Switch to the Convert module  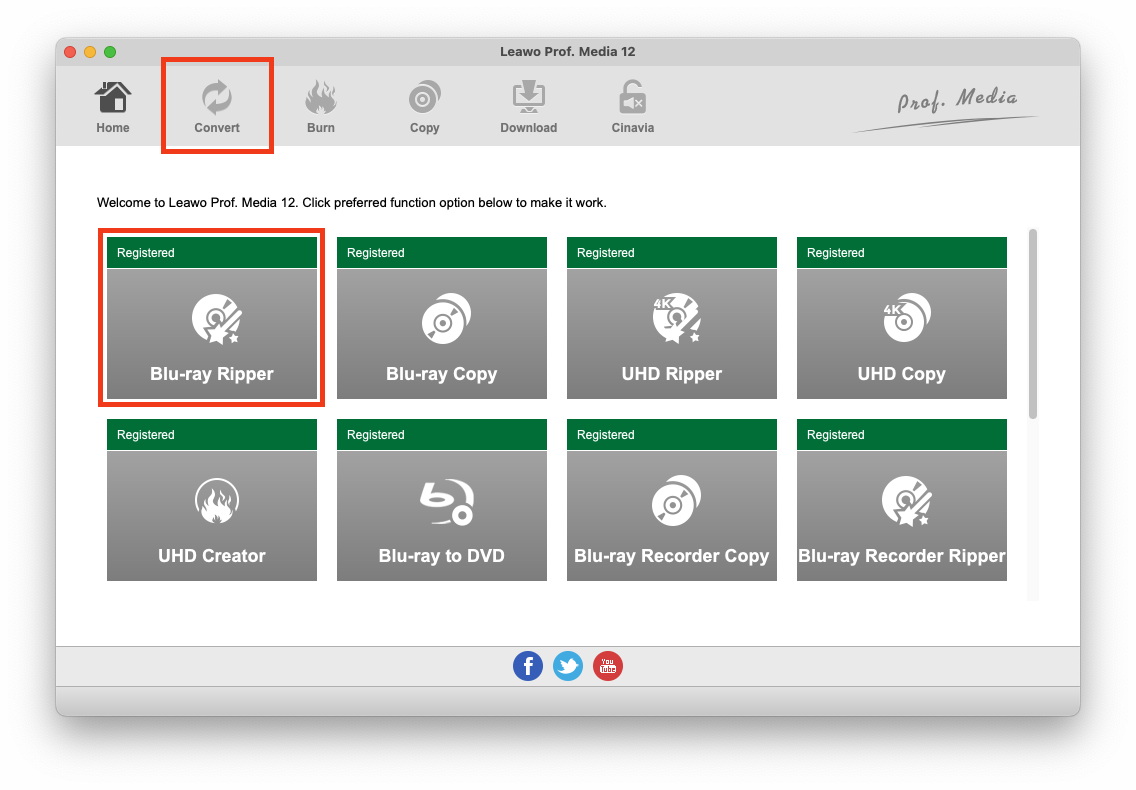pyautogui.click(x=217, y=107)
